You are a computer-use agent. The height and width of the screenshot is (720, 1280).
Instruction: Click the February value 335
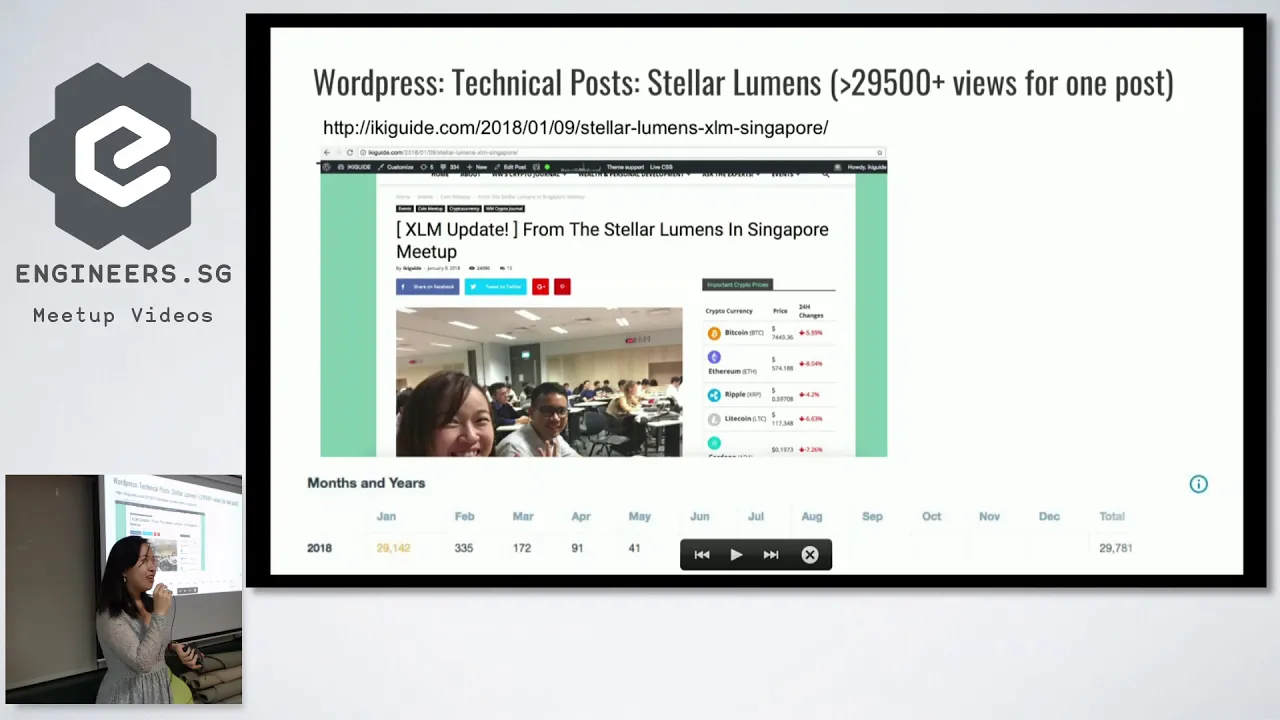463,548
